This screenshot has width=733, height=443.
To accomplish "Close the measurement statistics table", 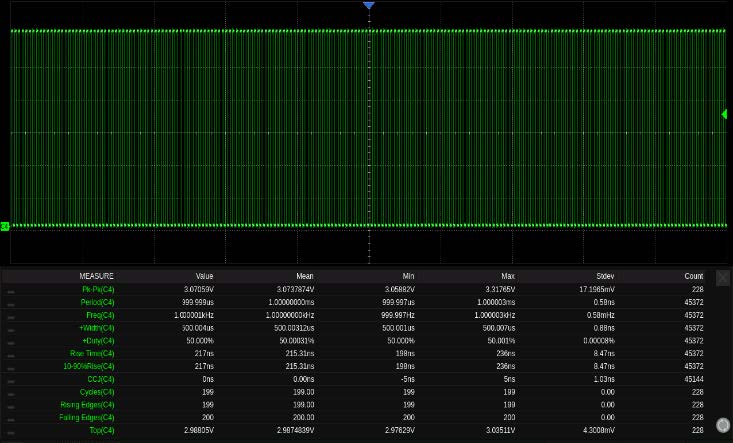I will 723,277.
